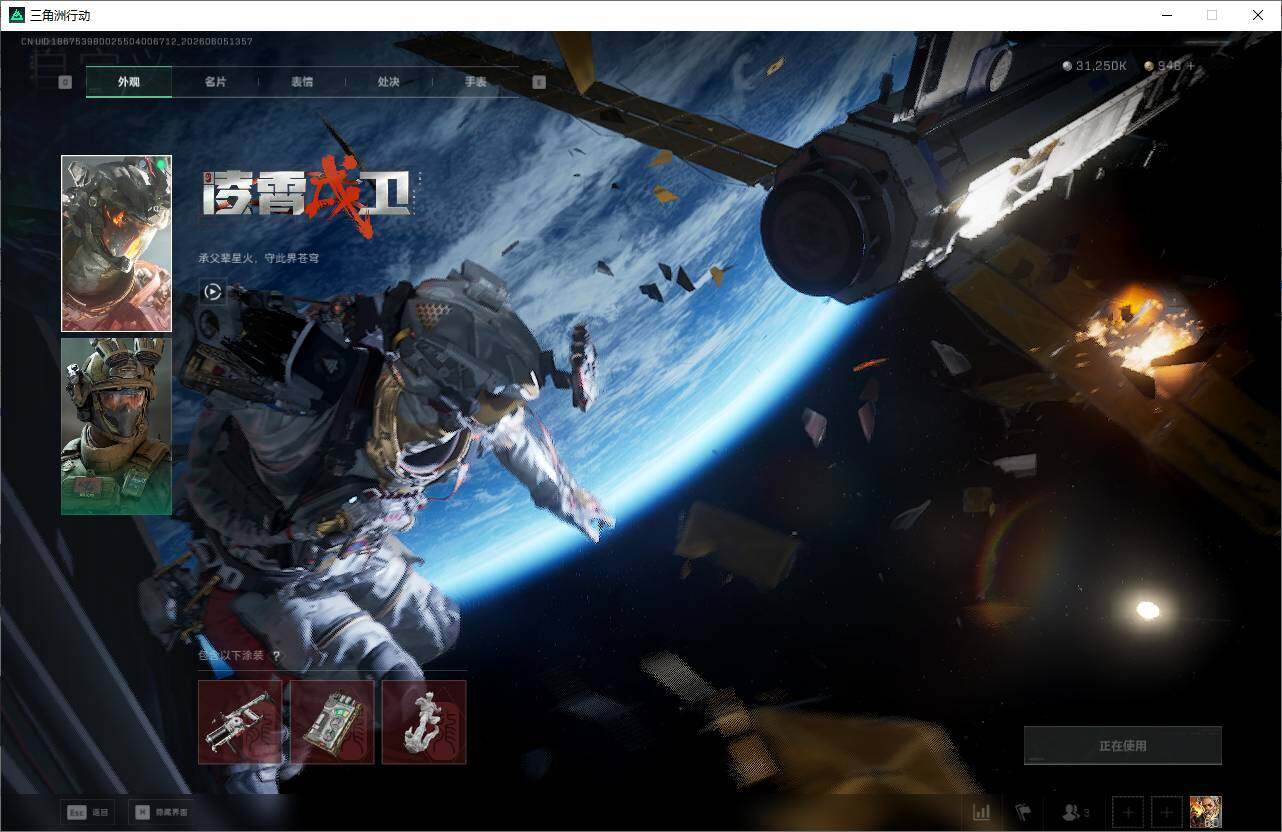This screenshot has width=1282, height=832.
Task: Click the gold coin currency icon
Action: pos(1149,66)
